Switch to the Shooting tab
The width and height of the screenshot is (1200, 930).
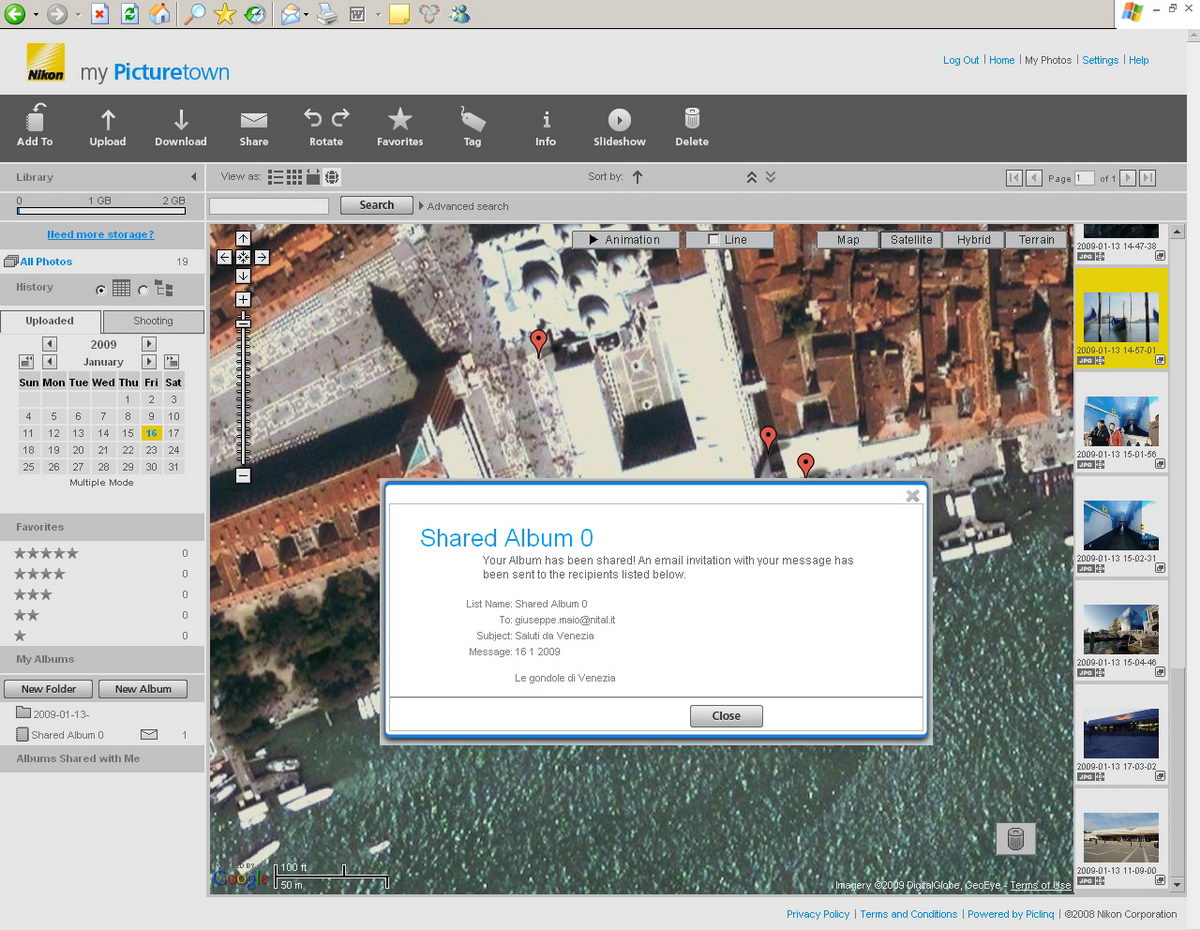point(153,321)
